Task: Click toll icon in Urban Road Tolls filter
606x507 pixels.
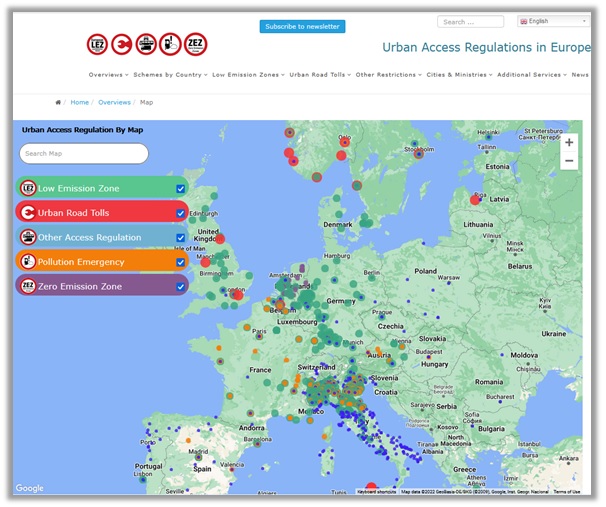Action: [28, 213]
